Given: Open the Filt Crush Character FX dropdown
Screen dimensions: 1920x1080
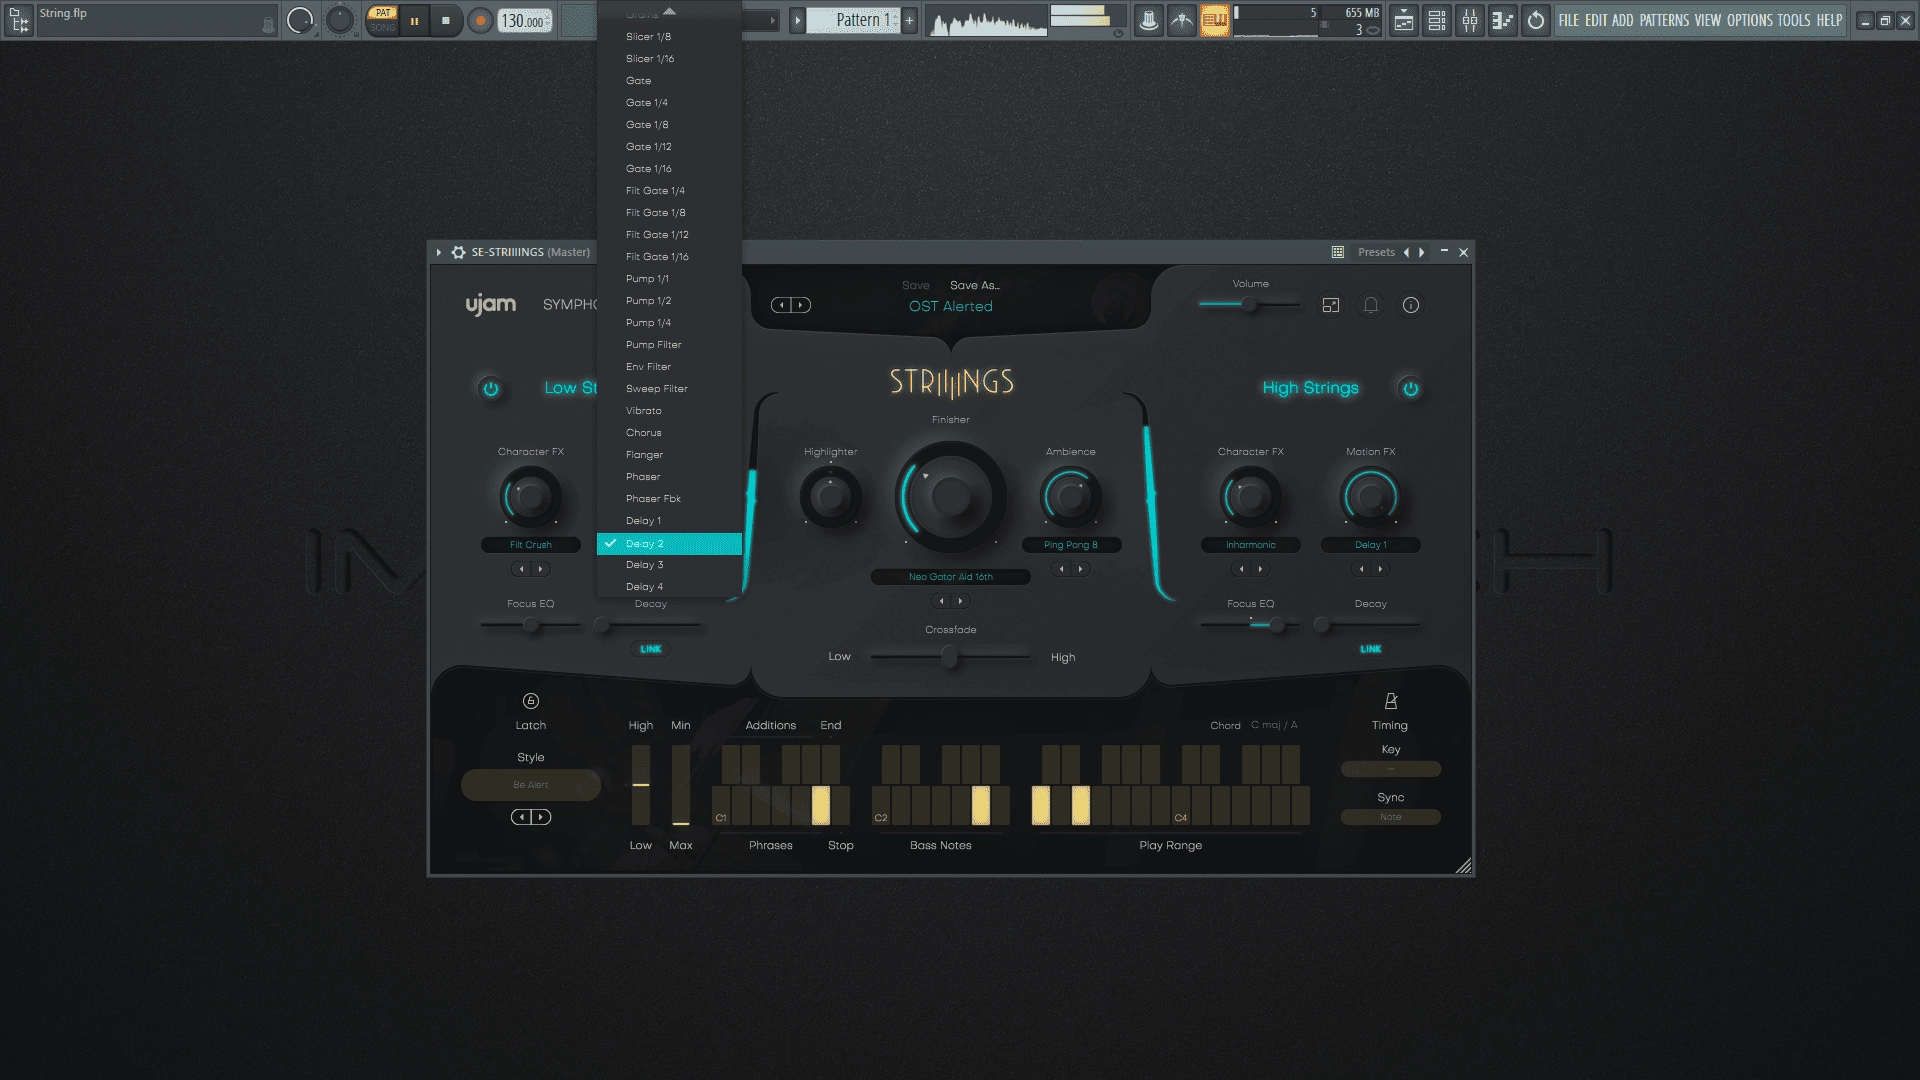Looking at the screenshot, I should pos(531,545).
